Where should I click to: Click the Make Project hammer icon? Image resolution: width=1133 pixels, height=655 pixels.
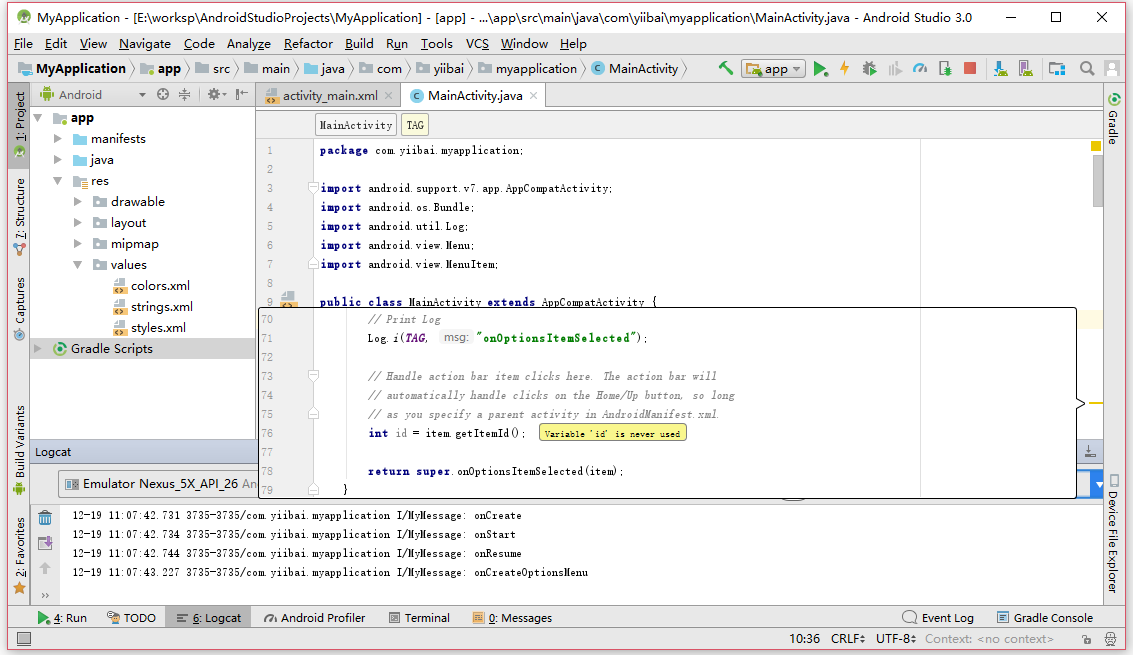[726, 69]
